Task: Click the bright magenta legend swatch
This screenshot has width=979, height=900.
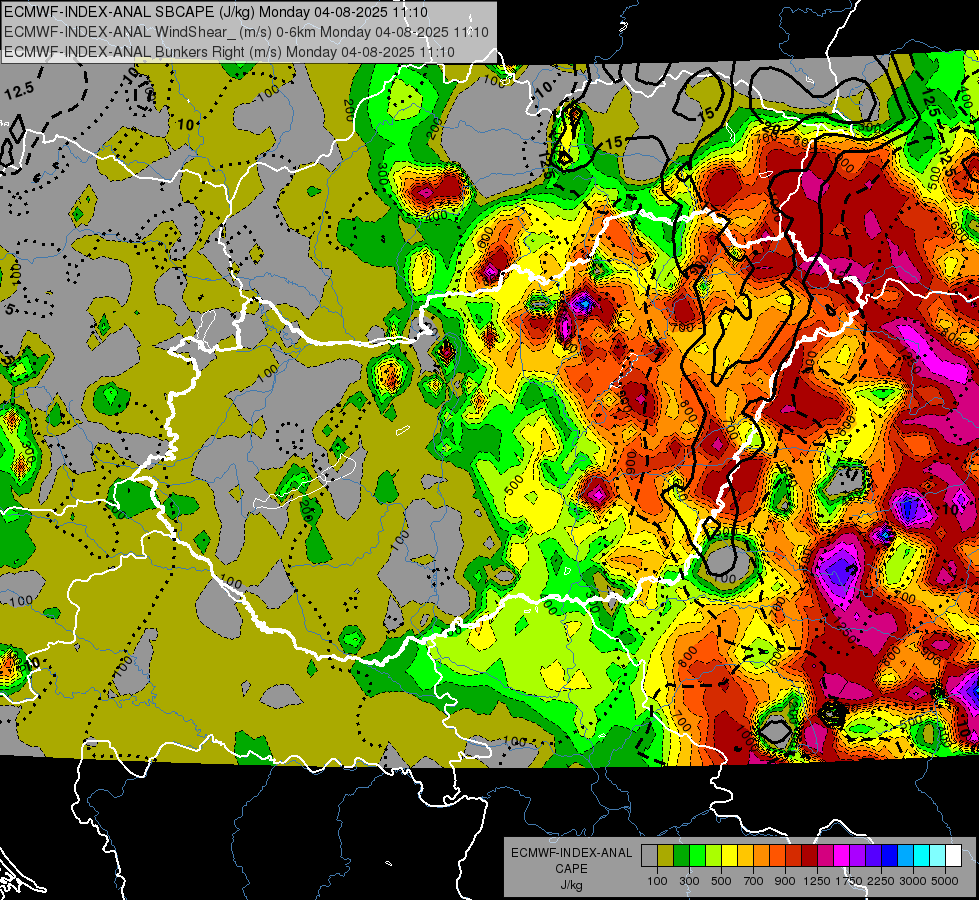Action: pos(842,855)
